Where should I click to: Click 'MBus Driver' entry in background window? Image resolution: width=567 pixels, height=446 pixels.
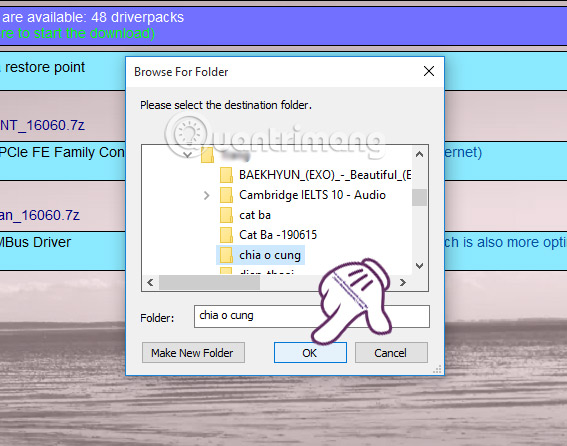pos(35,242)
